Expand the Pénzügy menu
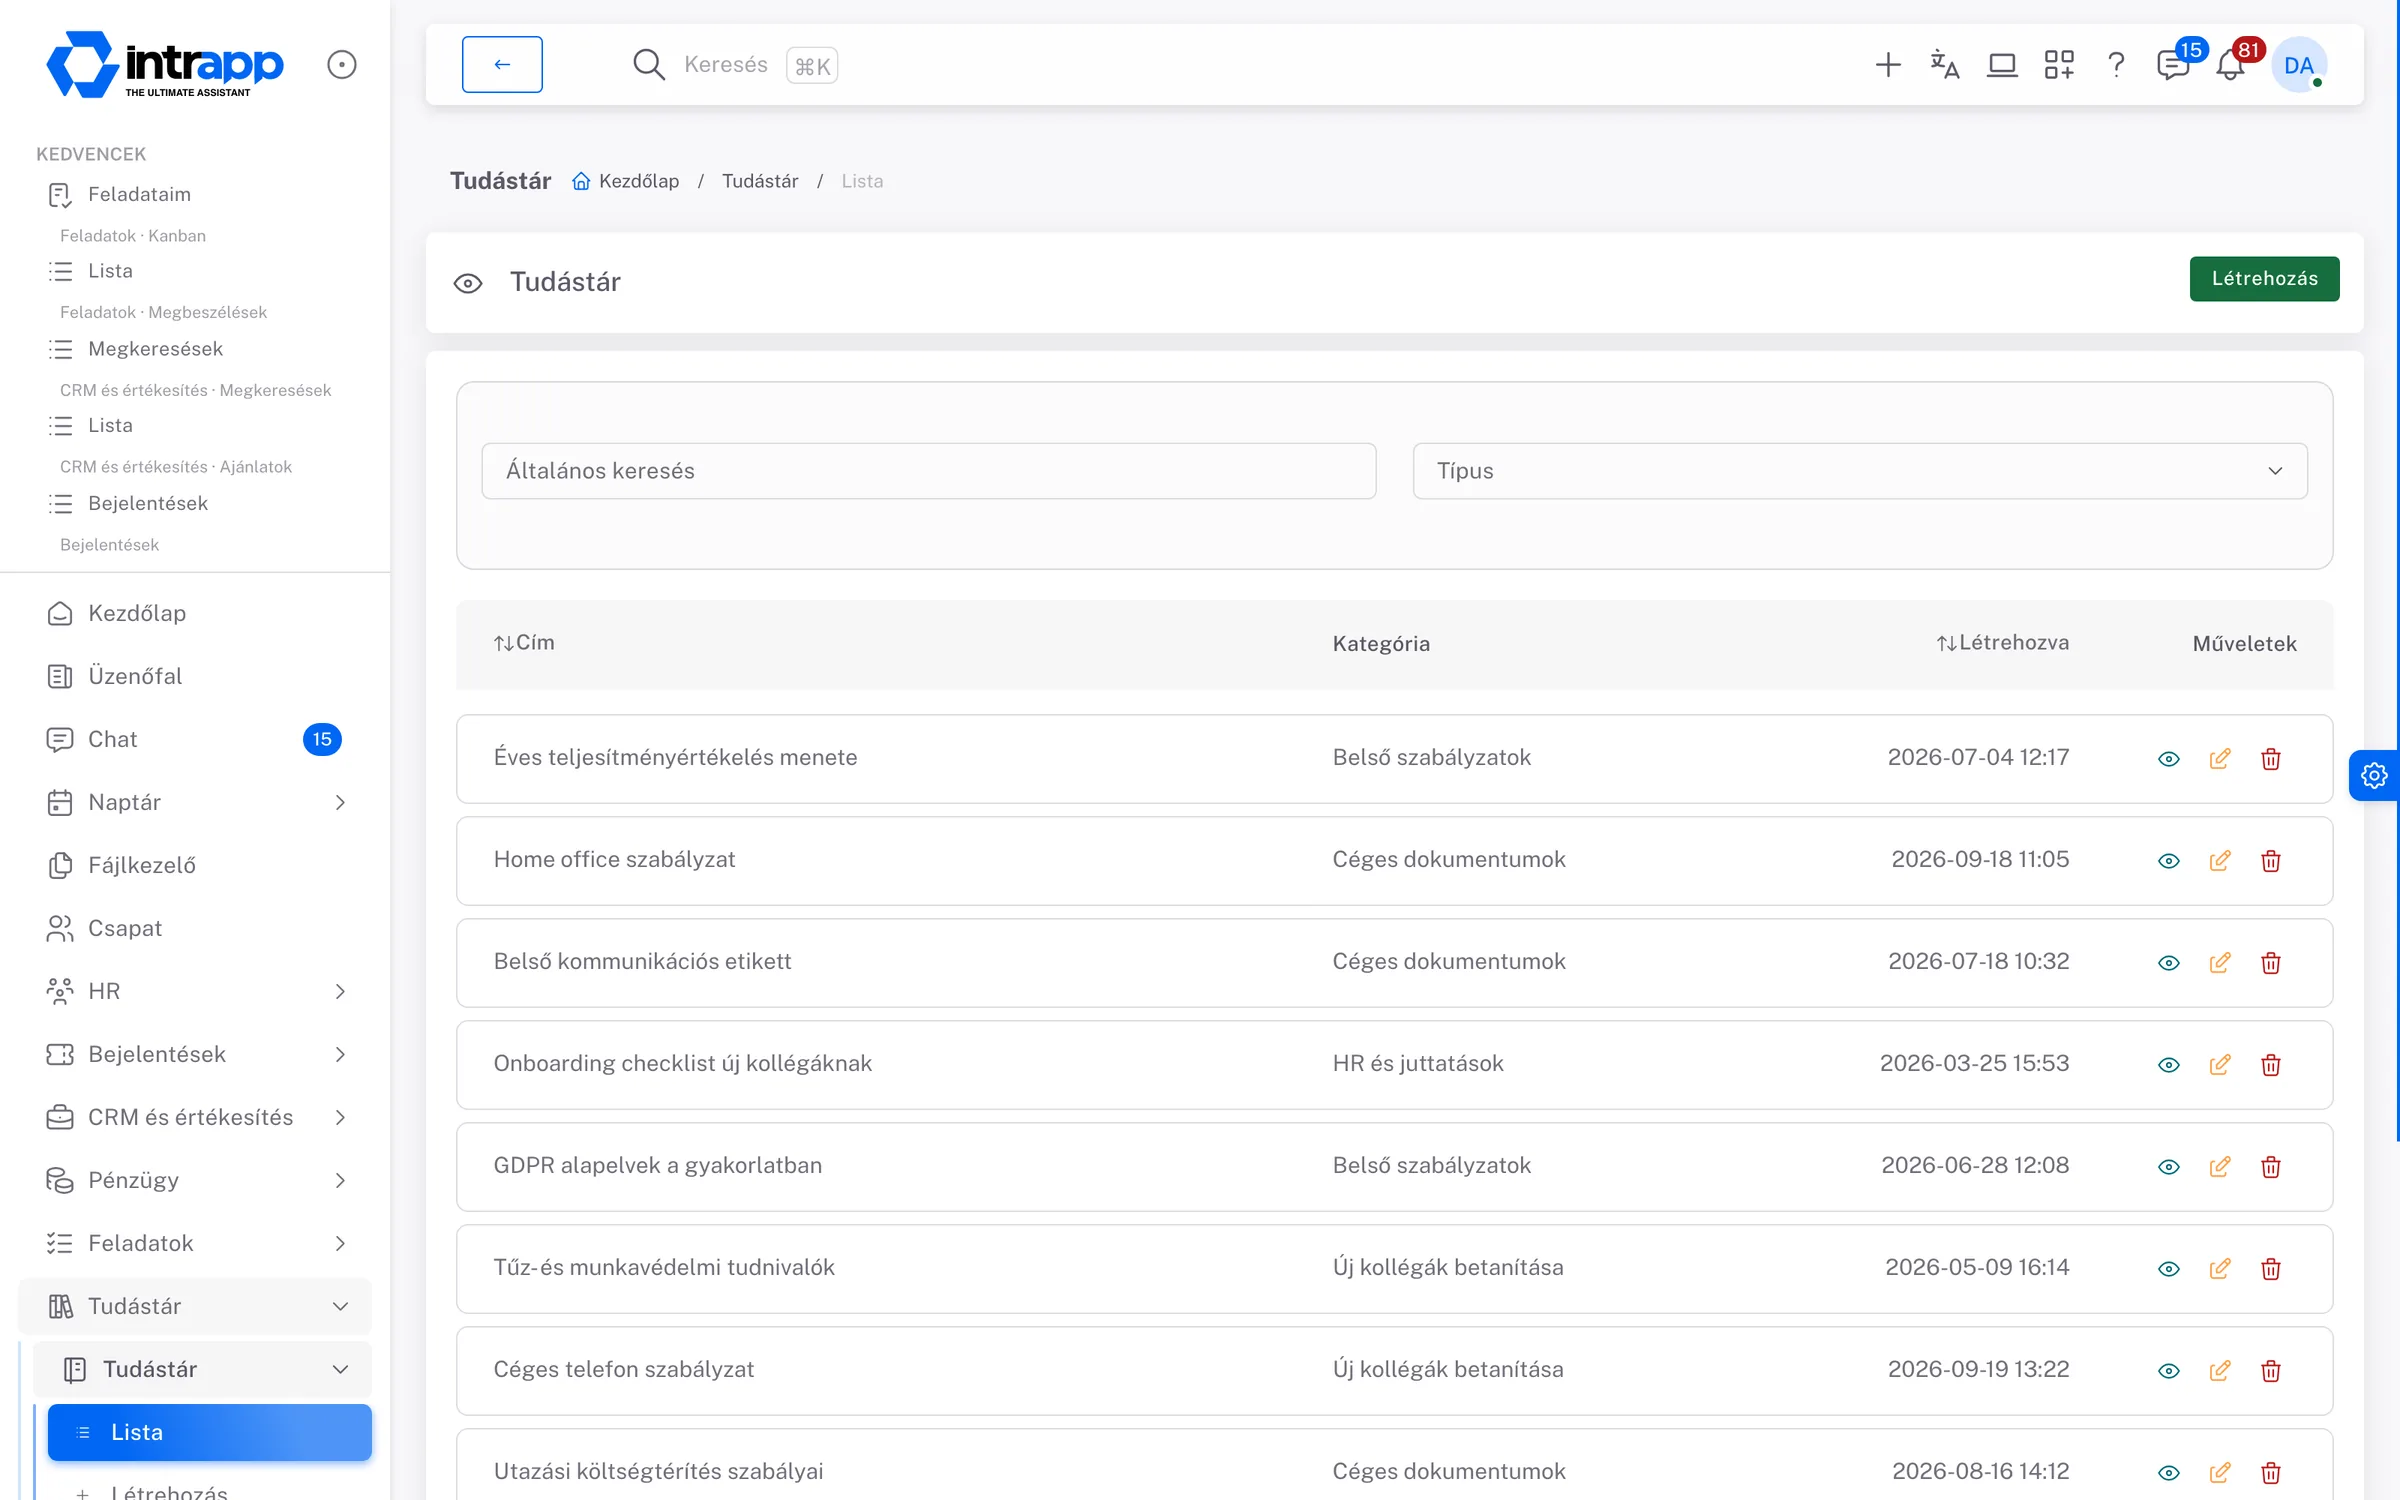 (195, 1180)
